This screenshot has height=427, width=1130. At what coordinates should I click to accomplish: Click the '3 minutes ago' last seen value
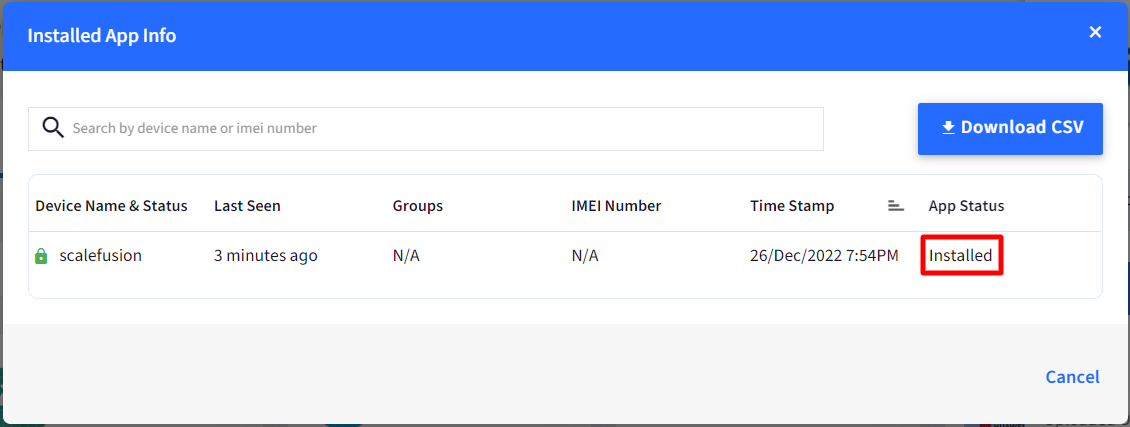[266, 256]
